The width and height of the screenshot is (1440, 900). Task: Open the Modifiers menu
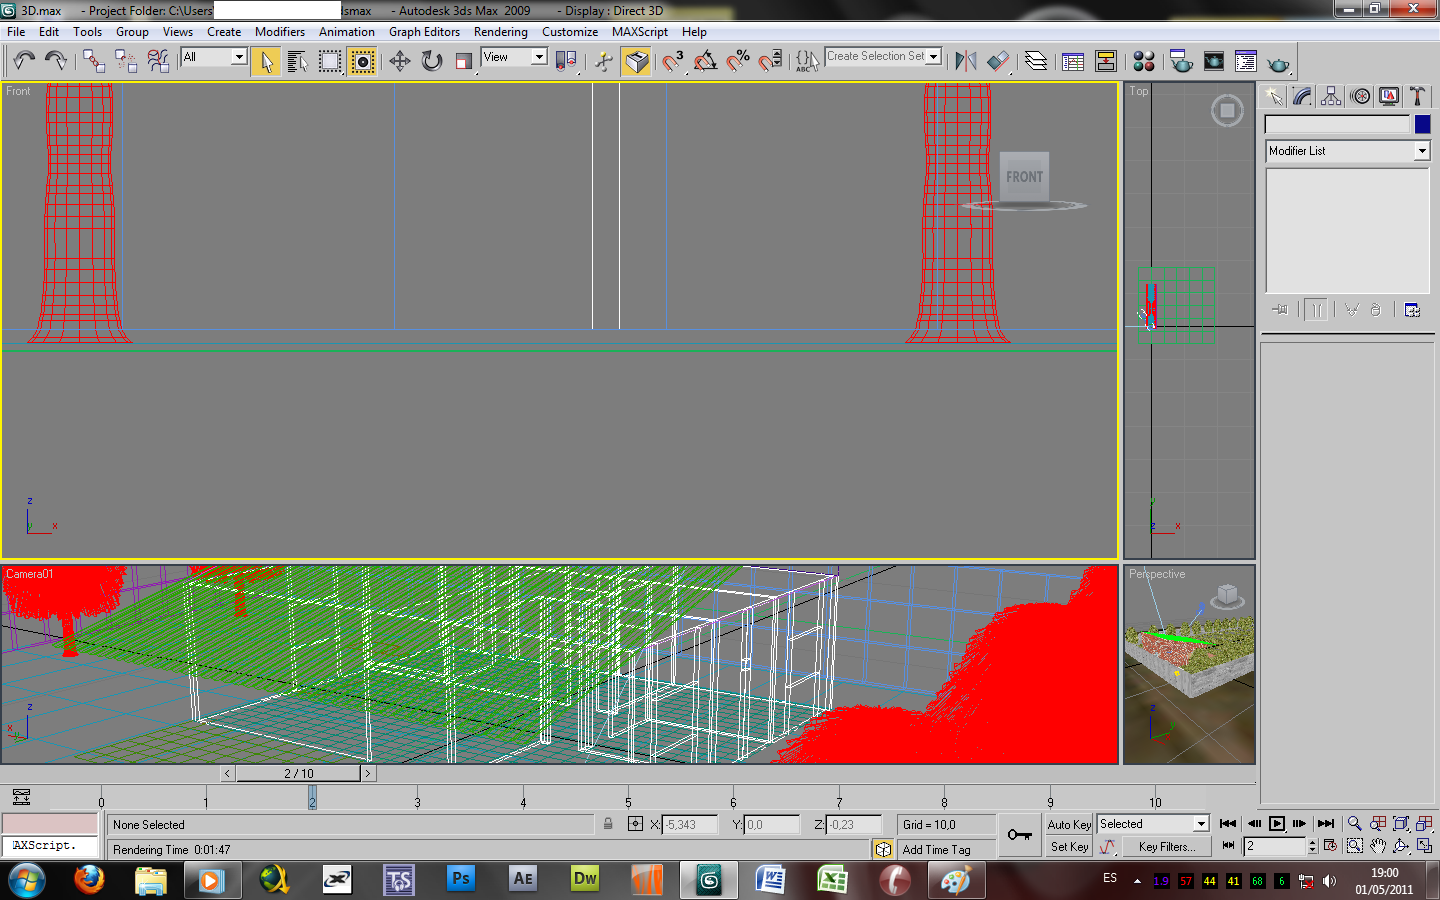[280, 32]
